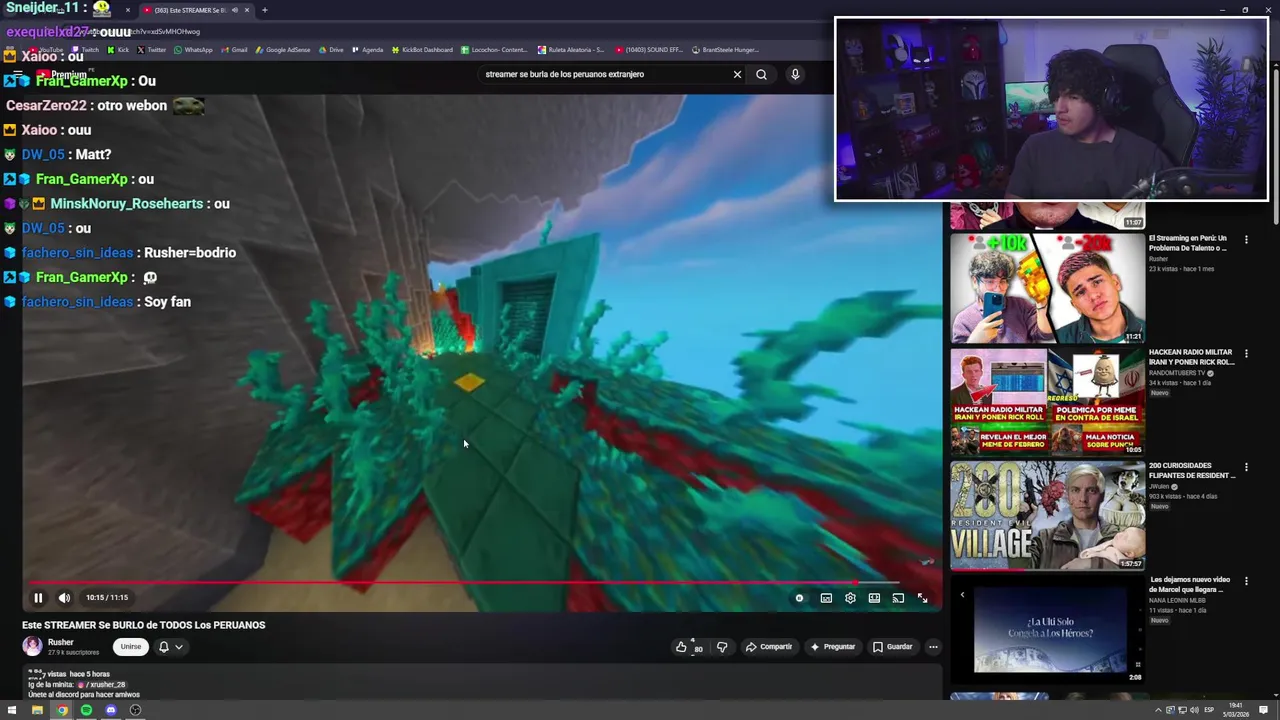Select the 'Este STREAMER Se BU' browser tab
This screenshot has height=720, width=1280.
pyautogui.click(x=190, y=10)
